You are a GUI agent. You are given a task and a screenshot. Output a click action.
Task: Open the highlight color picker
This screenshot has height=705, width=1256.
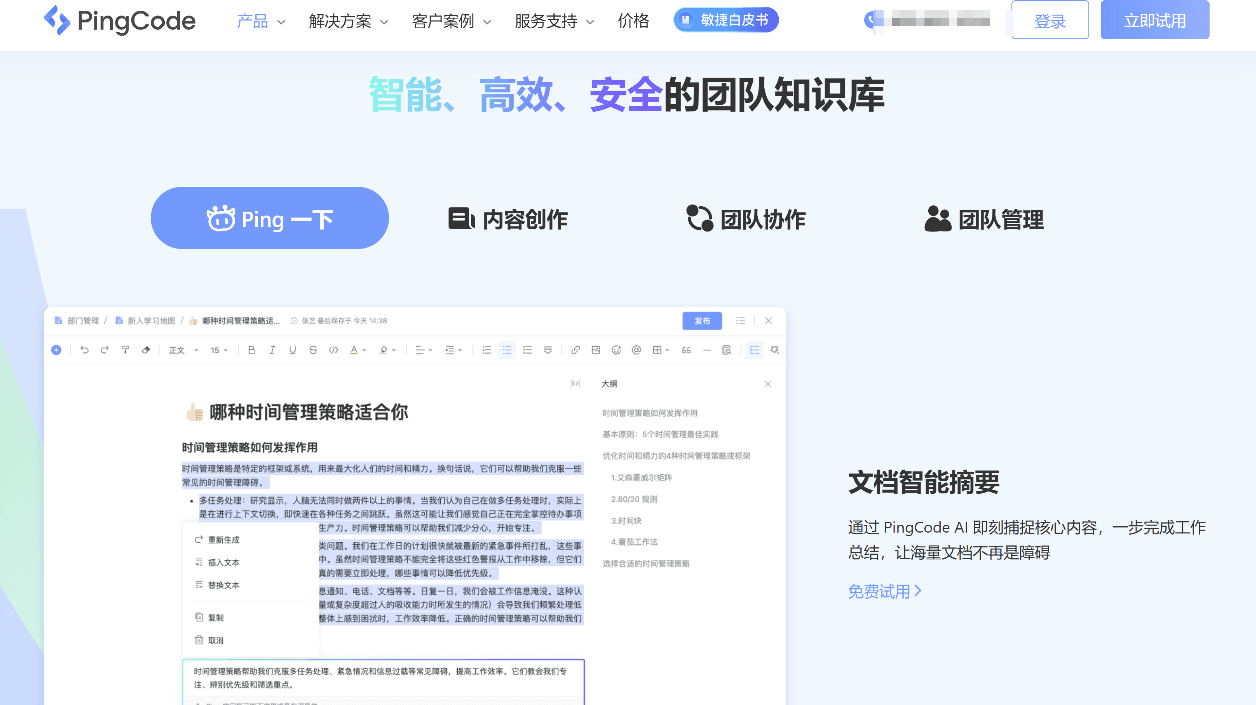coord(386,350)
